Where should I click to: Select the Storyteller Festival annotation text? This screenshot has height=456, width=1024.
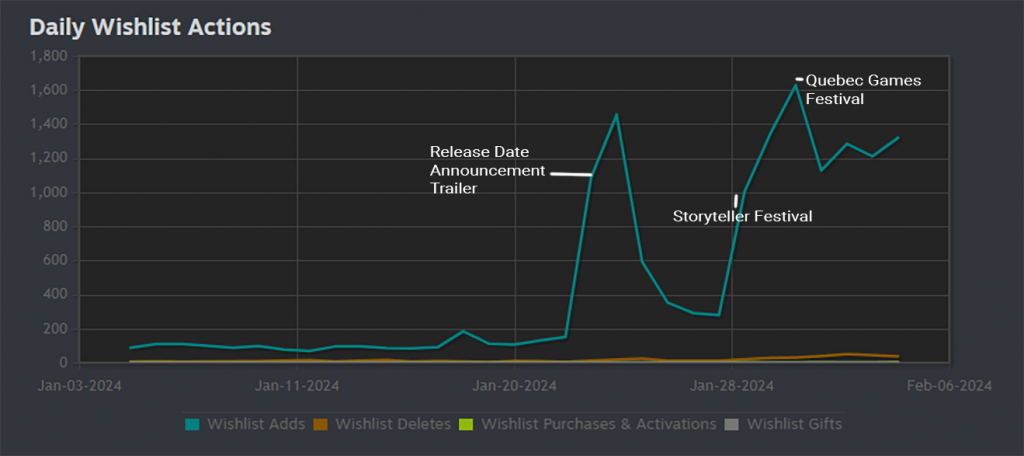click(742, 216)
